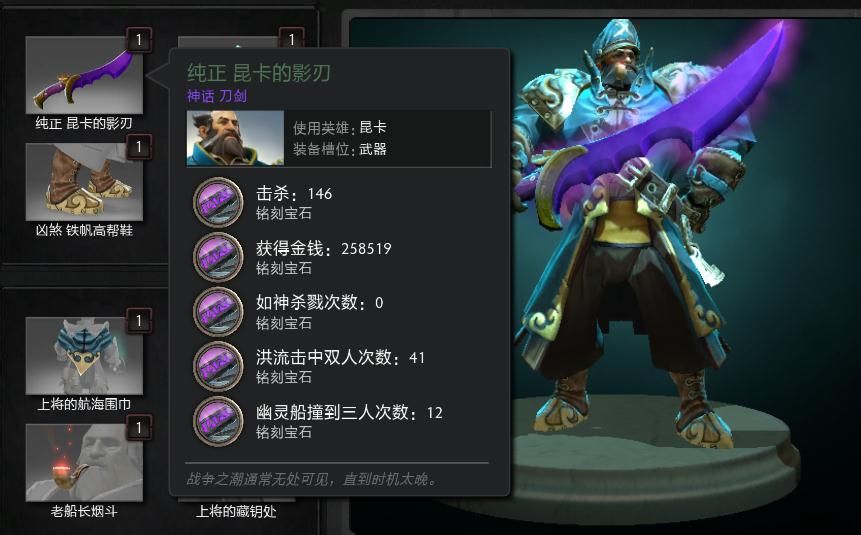The image size is (861, 535).
Task: Click the 获得金钱 inscribed gem icon
Action: click(218, 257)
